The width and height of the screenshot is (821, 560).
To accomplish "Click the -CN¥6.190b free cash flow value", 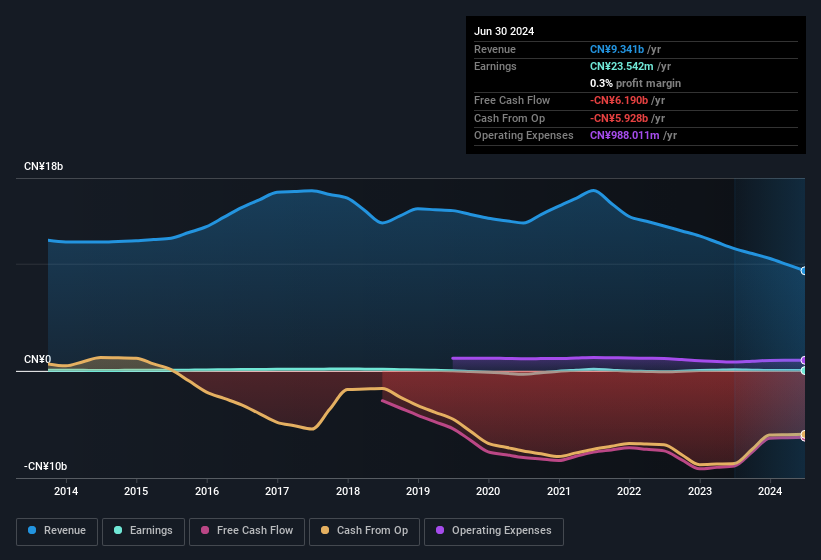I will click(619, 100).
